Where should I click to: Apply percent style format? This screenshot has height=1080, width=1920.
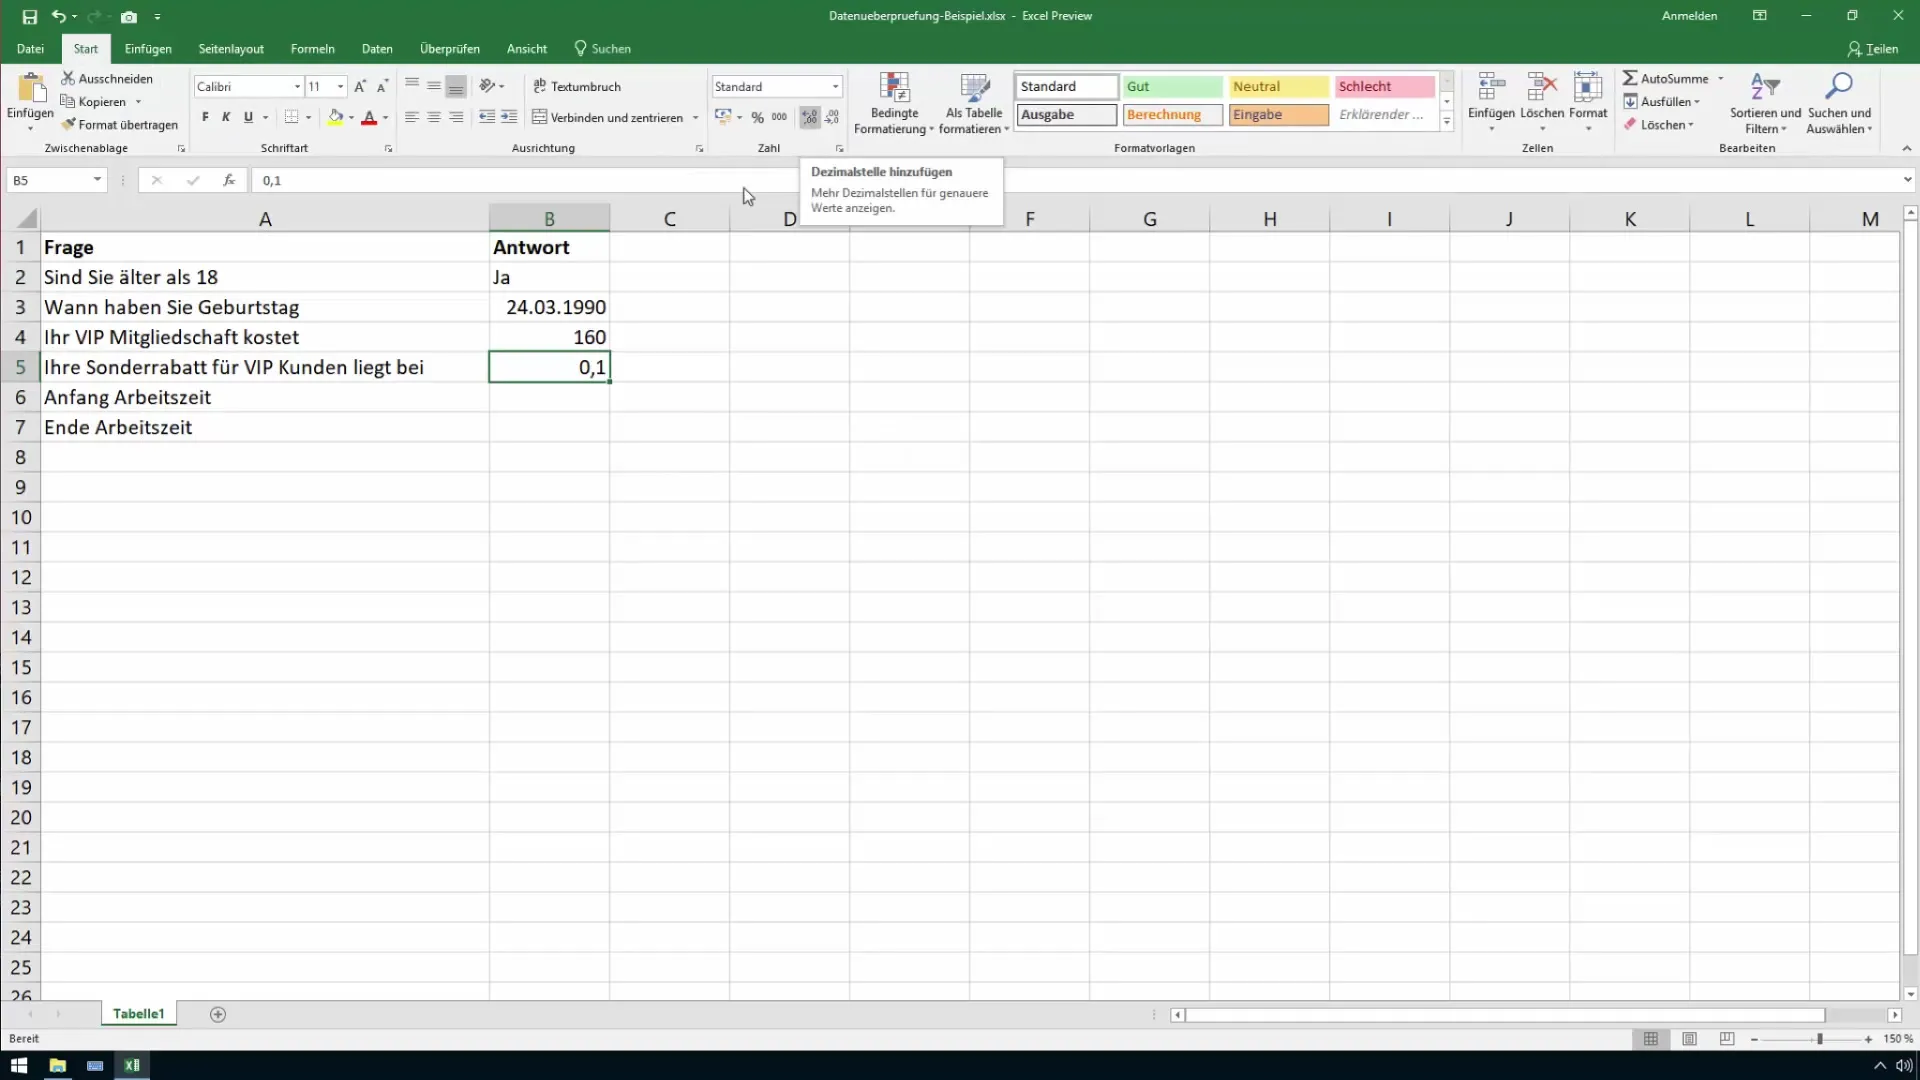click(x=758, y=117)
